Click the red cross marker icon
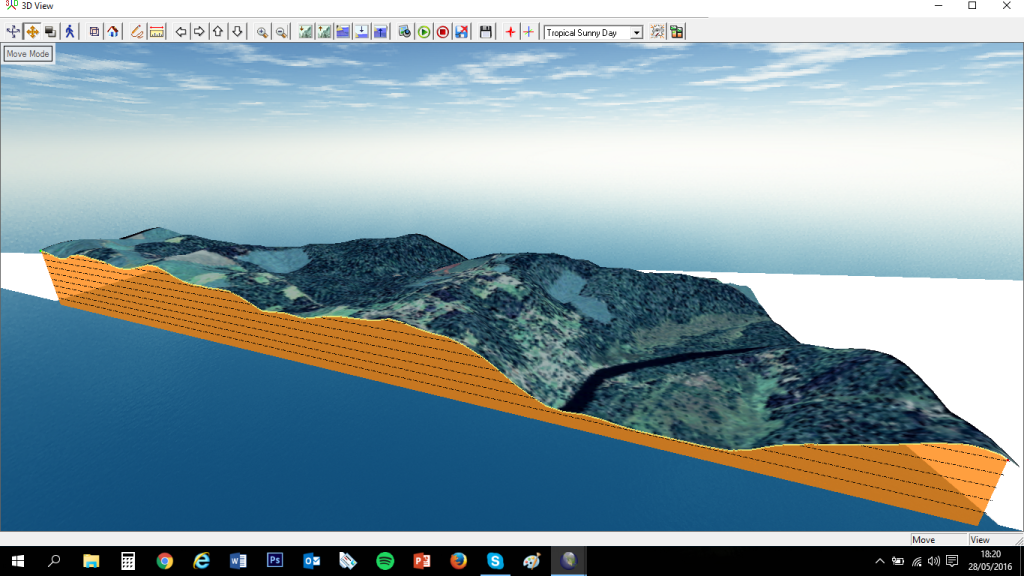The image size is (1024, 576). click(510, 32)
